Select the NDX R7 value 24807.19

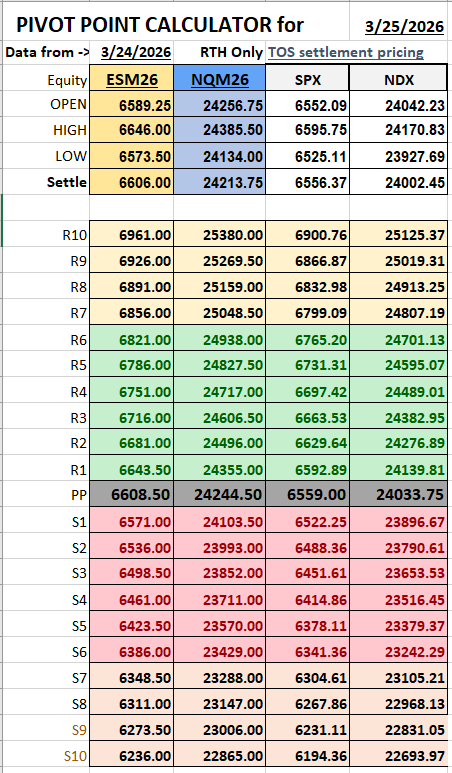tap(399, 312)
